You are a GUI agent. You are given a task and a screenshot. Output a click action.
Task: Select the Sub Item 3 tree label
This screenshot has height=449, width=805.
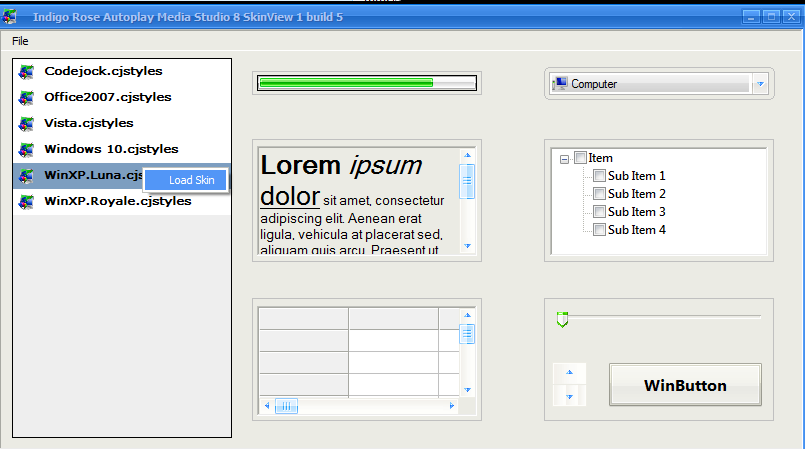click(637, 212)
